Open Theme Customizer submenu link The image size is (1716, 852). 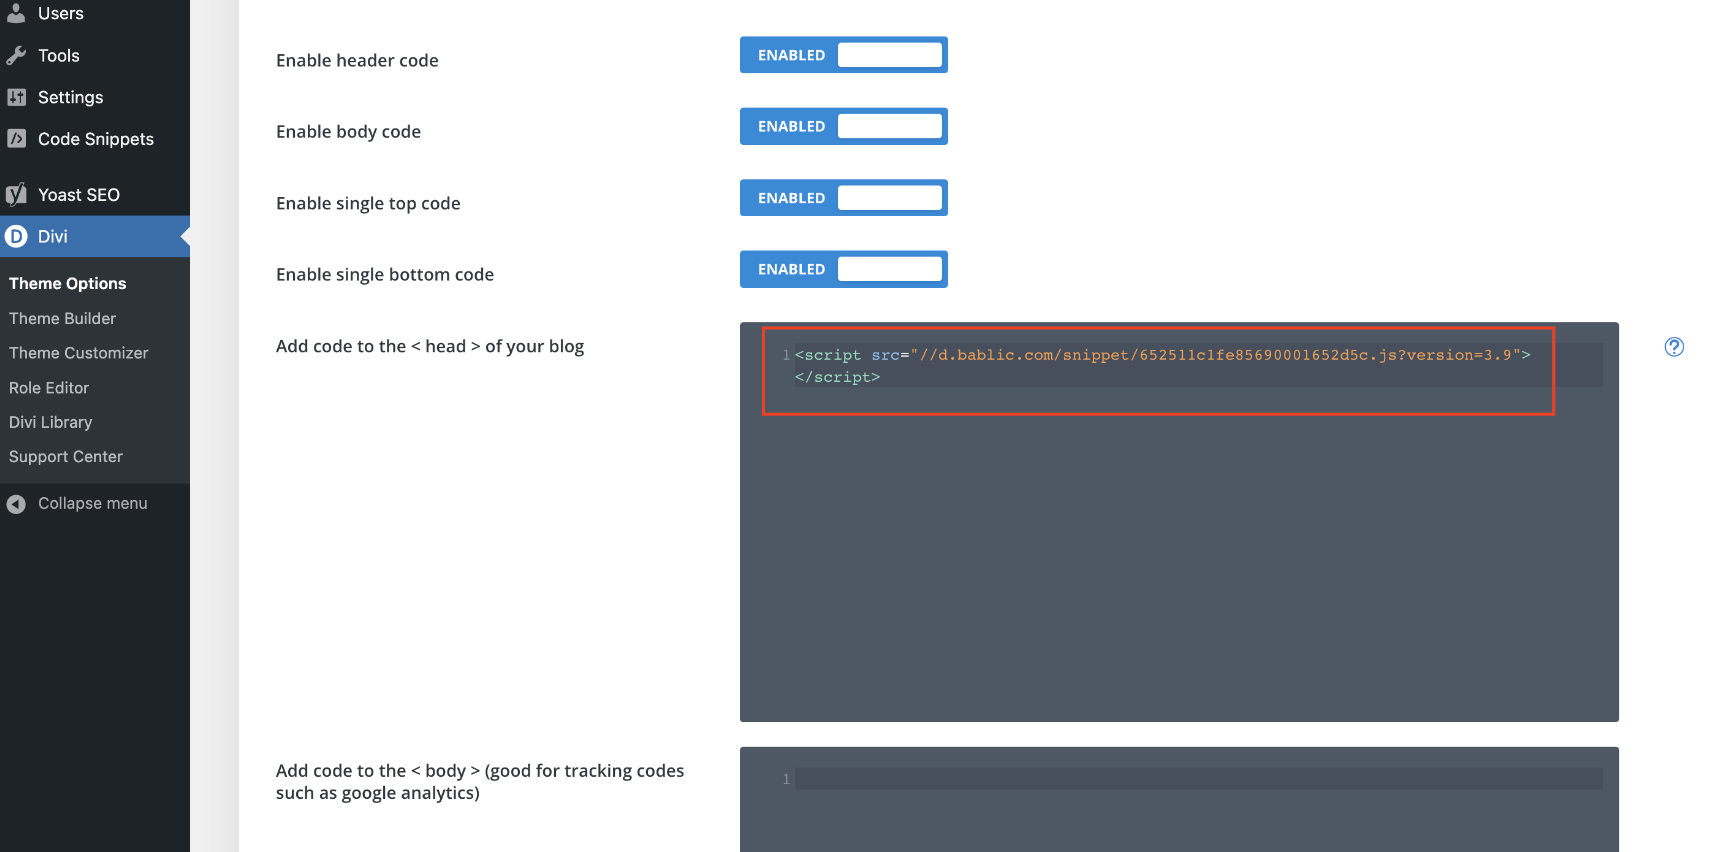coord(78,353)
